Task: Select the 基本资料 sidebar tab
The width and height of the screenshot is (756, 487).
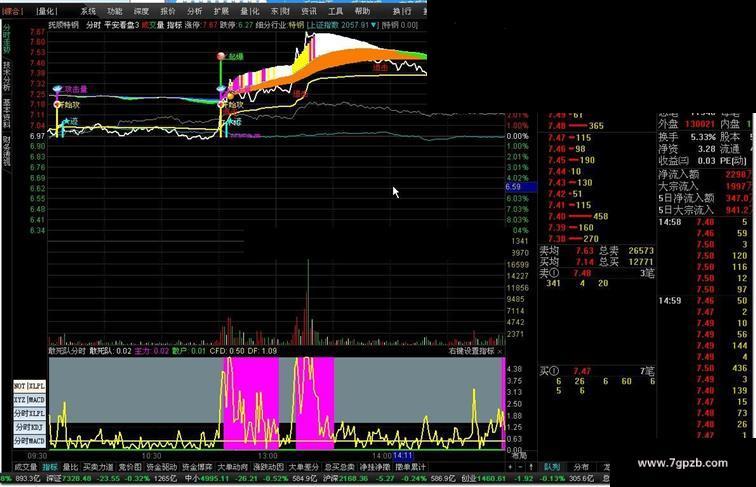Action: [x=6, y=113]
